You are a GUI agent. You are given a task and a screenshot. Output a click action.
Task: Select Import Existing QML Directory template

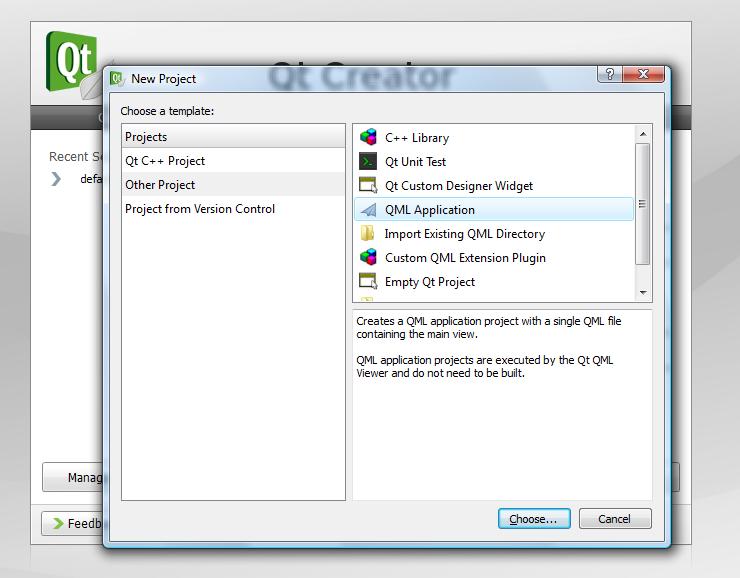(494, 234)
